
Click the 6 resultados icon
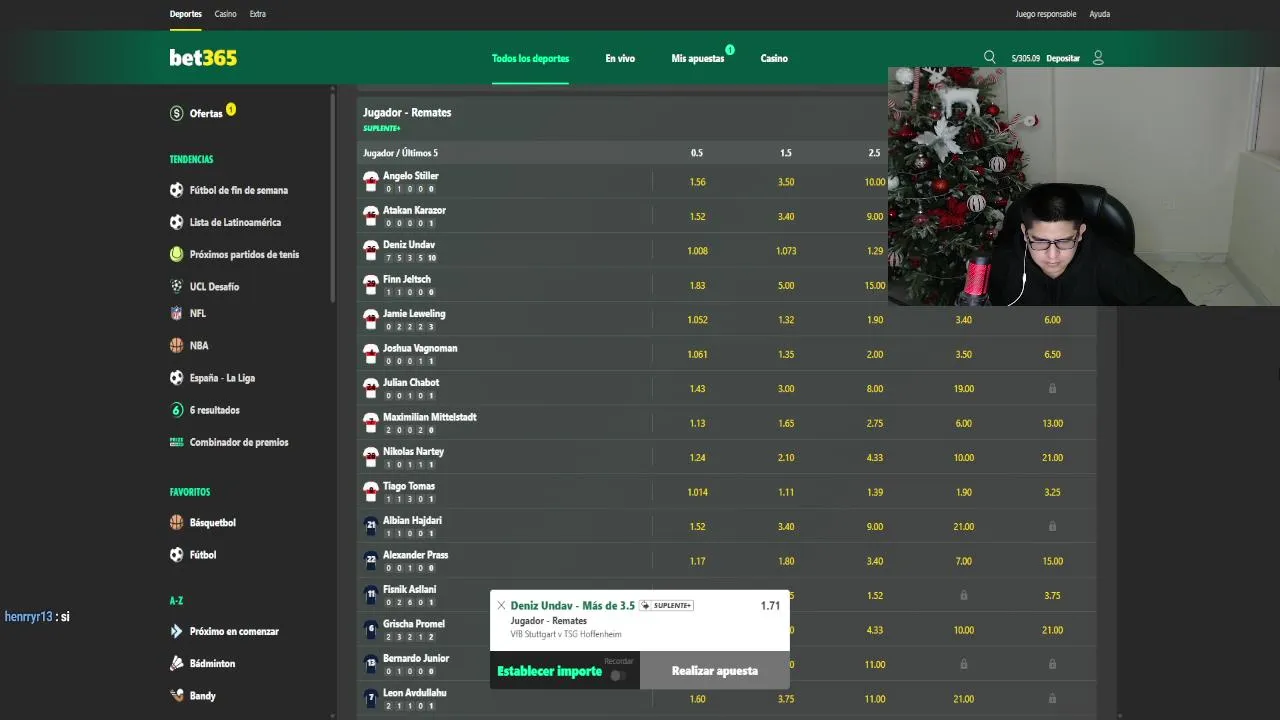click(x=177, y=410)
